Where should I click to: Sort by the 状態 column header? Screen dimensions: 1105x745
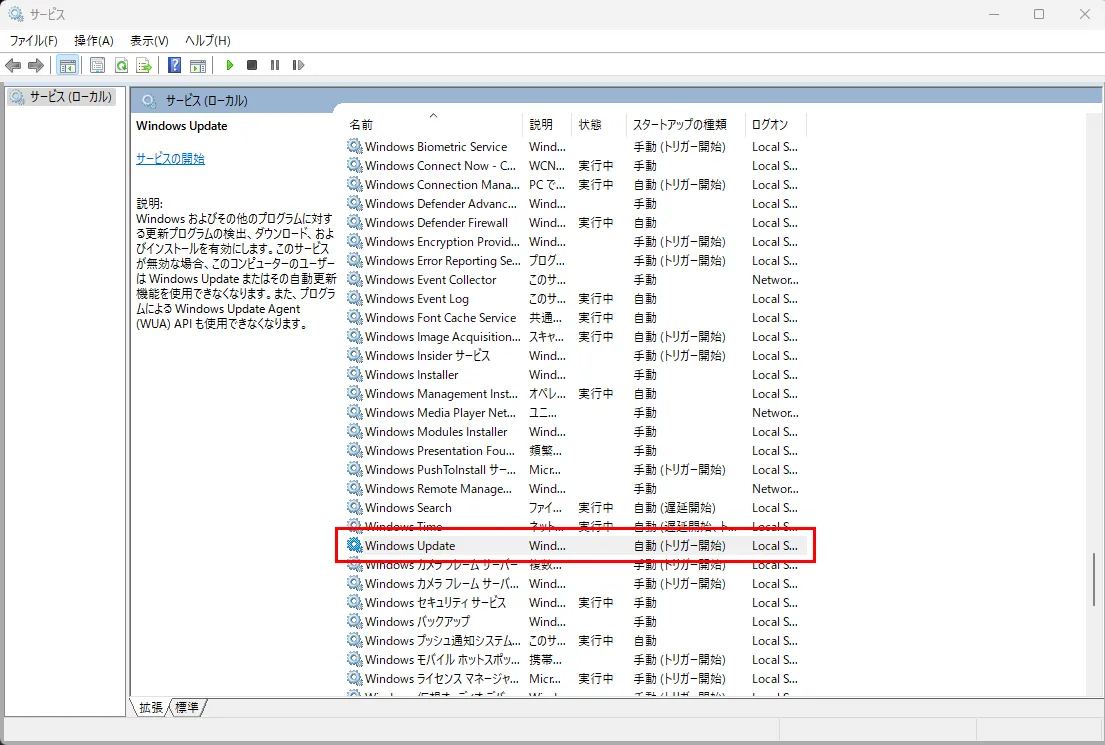pyautogui.click(x=599, y=124)
